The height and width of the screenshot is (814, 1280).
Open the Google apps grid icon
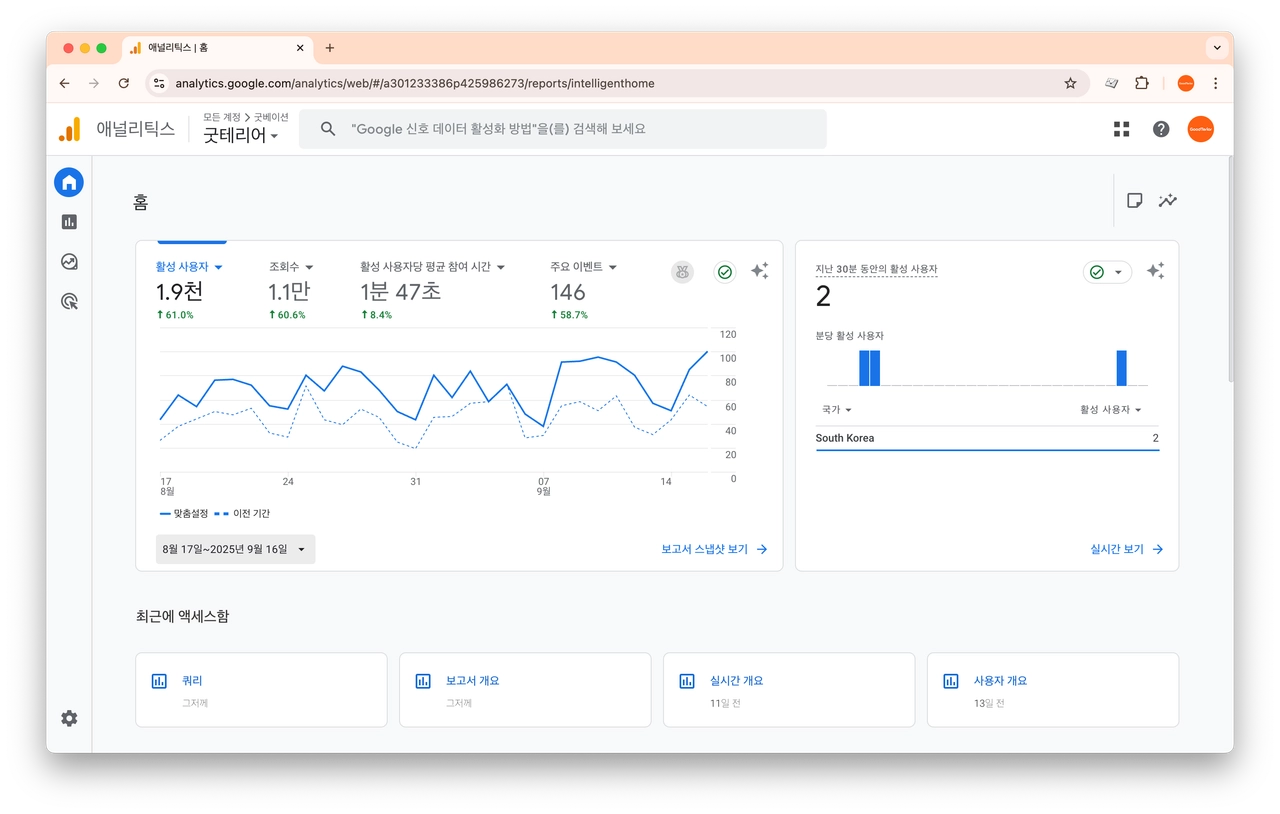(x=1121, y=129)
